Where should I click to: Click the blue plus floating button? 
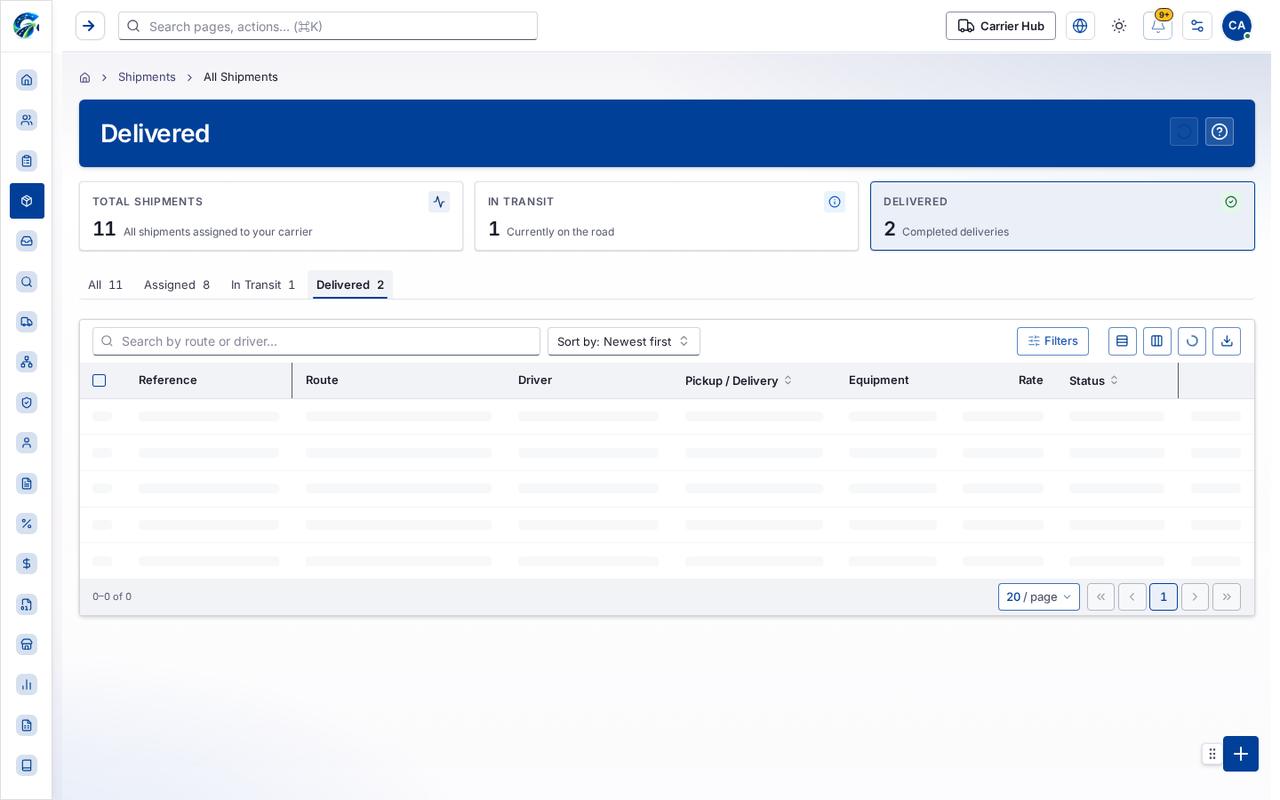1241,754
